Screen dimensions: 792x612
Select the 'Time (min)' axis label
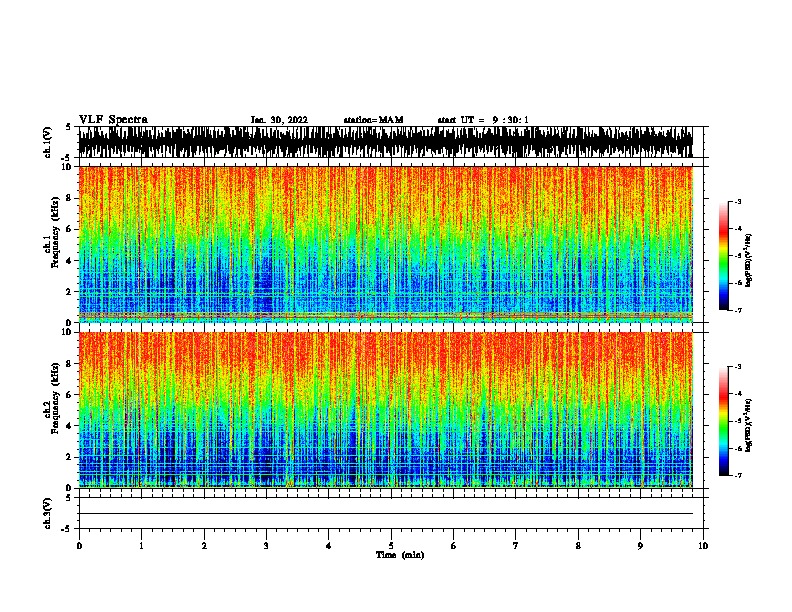coord(400,555)
